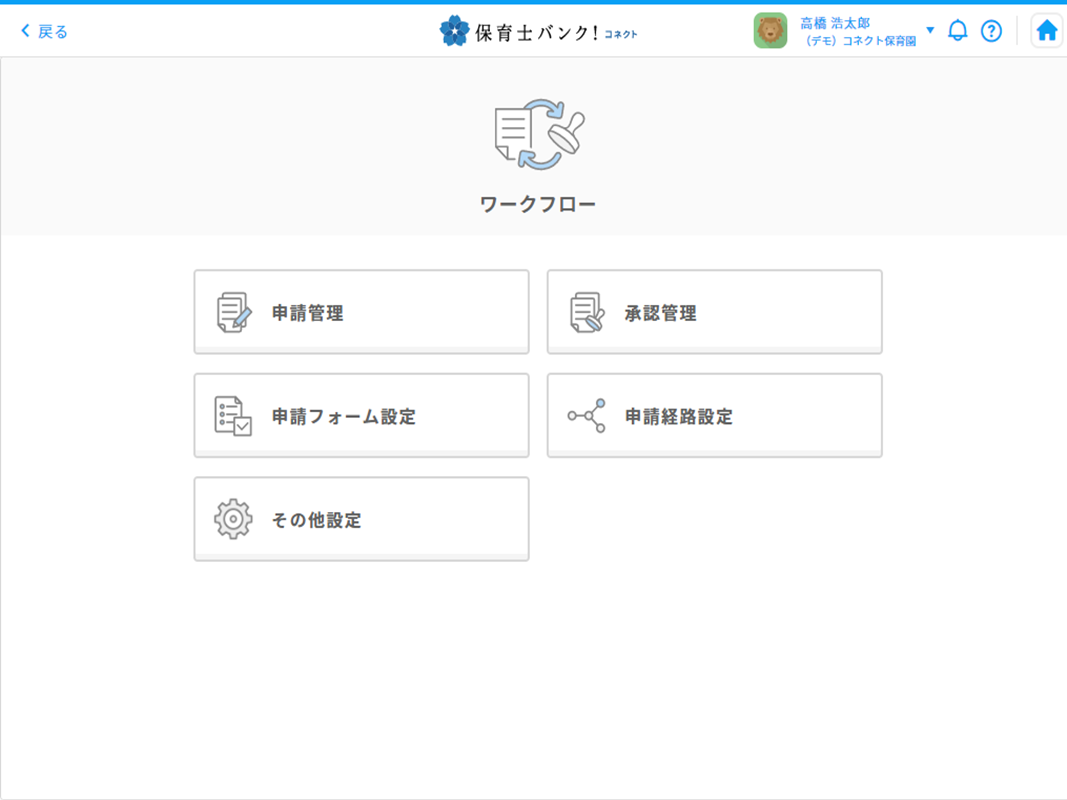Click the 申請管理 document pencil icon

tap(234, 313)
